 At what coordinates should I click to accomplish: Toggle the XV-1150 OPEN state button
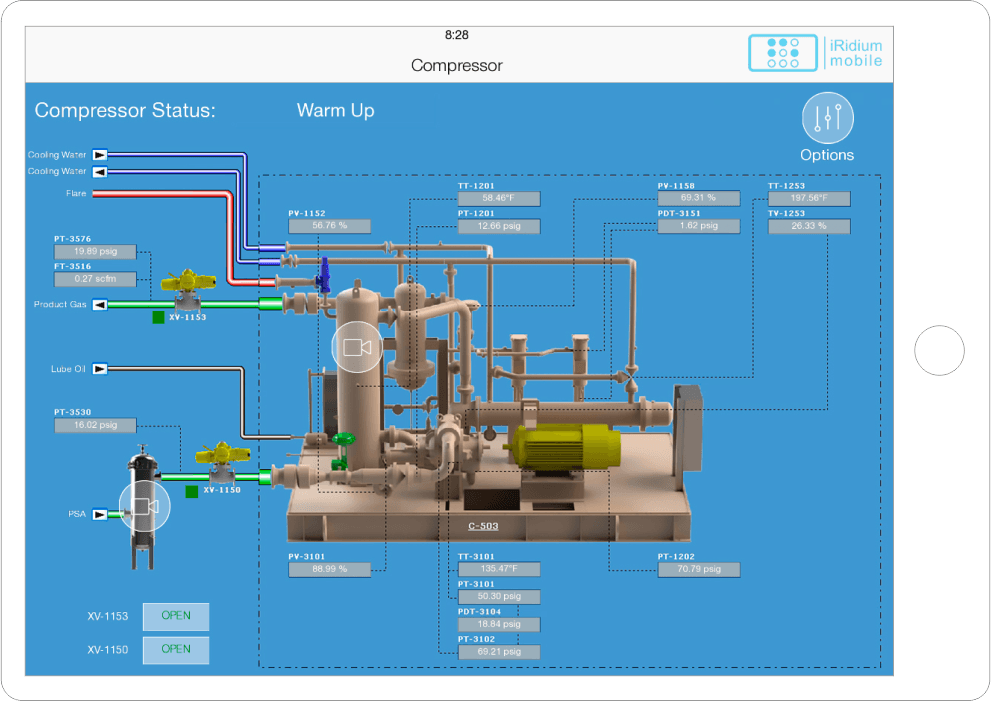pos(176,650)
